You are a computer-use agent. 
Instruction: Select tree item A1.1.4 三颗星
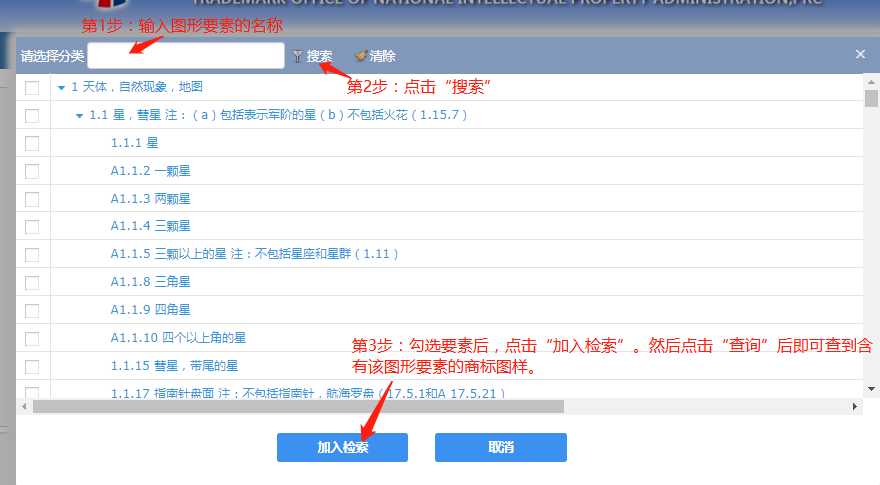(x=150, y=226)
